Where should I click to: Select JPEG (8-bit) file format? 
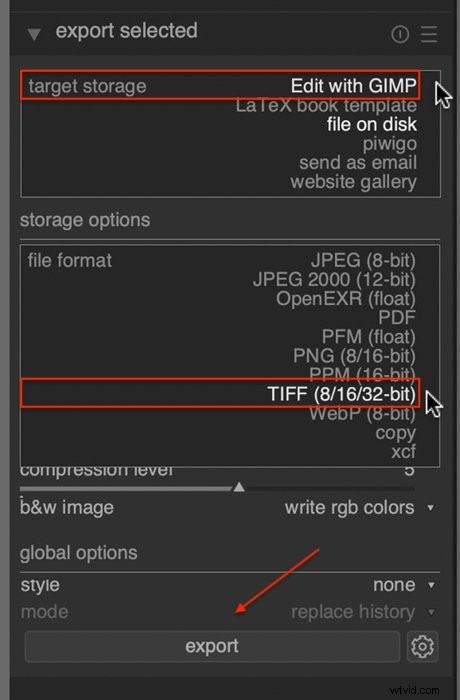(363, 260)
